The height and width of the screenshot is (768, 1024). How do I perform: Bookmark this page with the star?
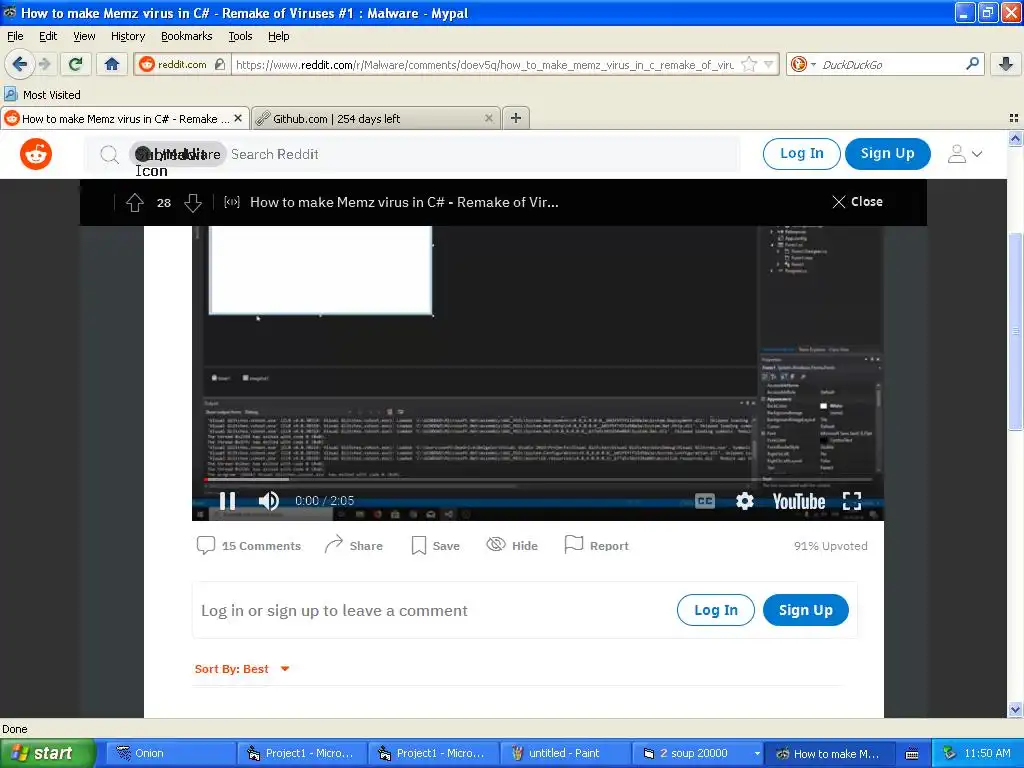click(749, 64)
